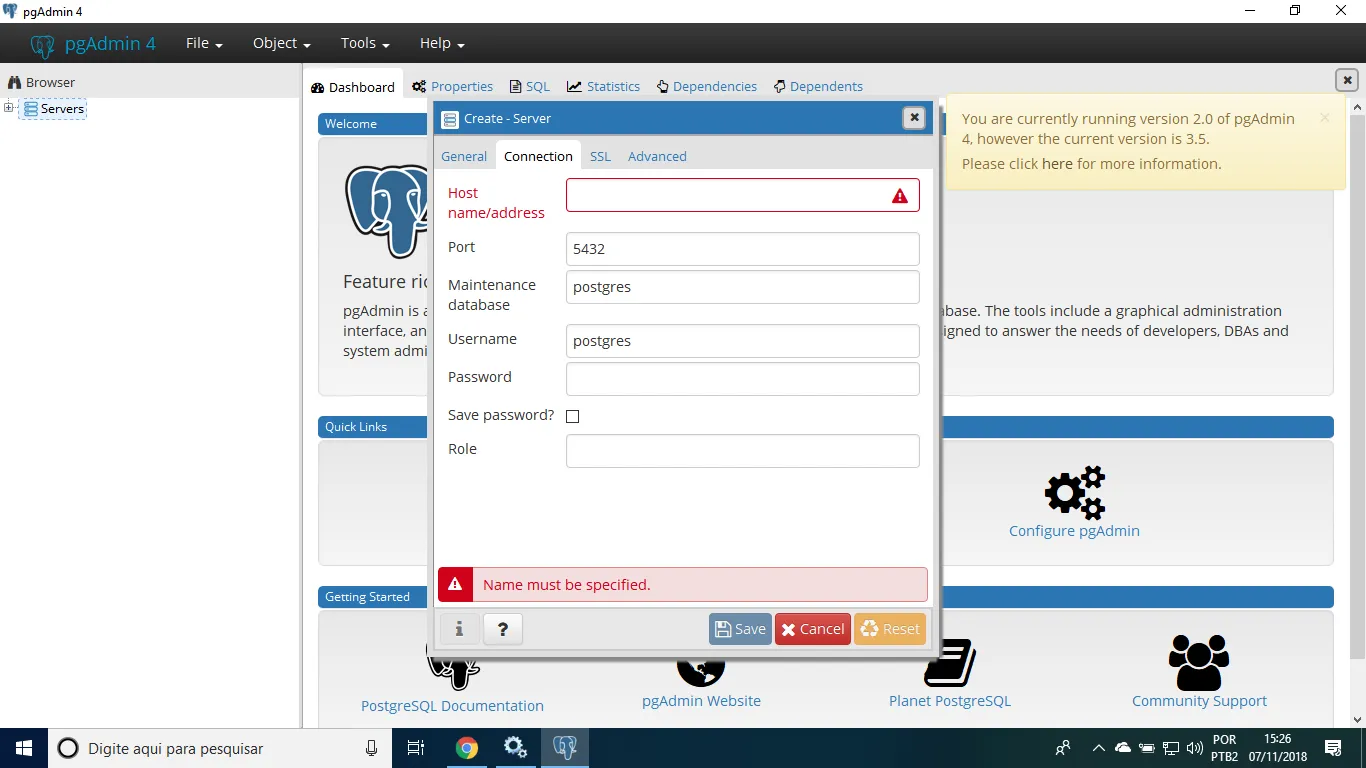
Task: Click the info button in the dialog footer
Action: coord(459,629)
